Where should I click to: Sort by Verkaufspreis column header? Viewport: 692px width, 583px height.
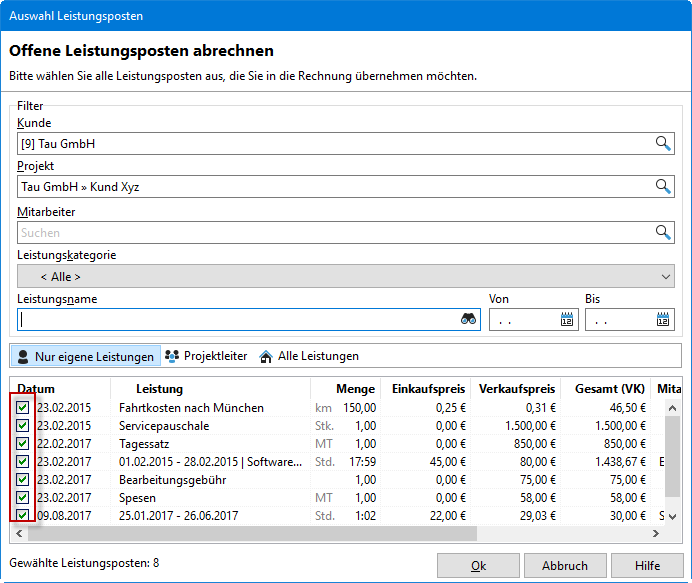516,389
